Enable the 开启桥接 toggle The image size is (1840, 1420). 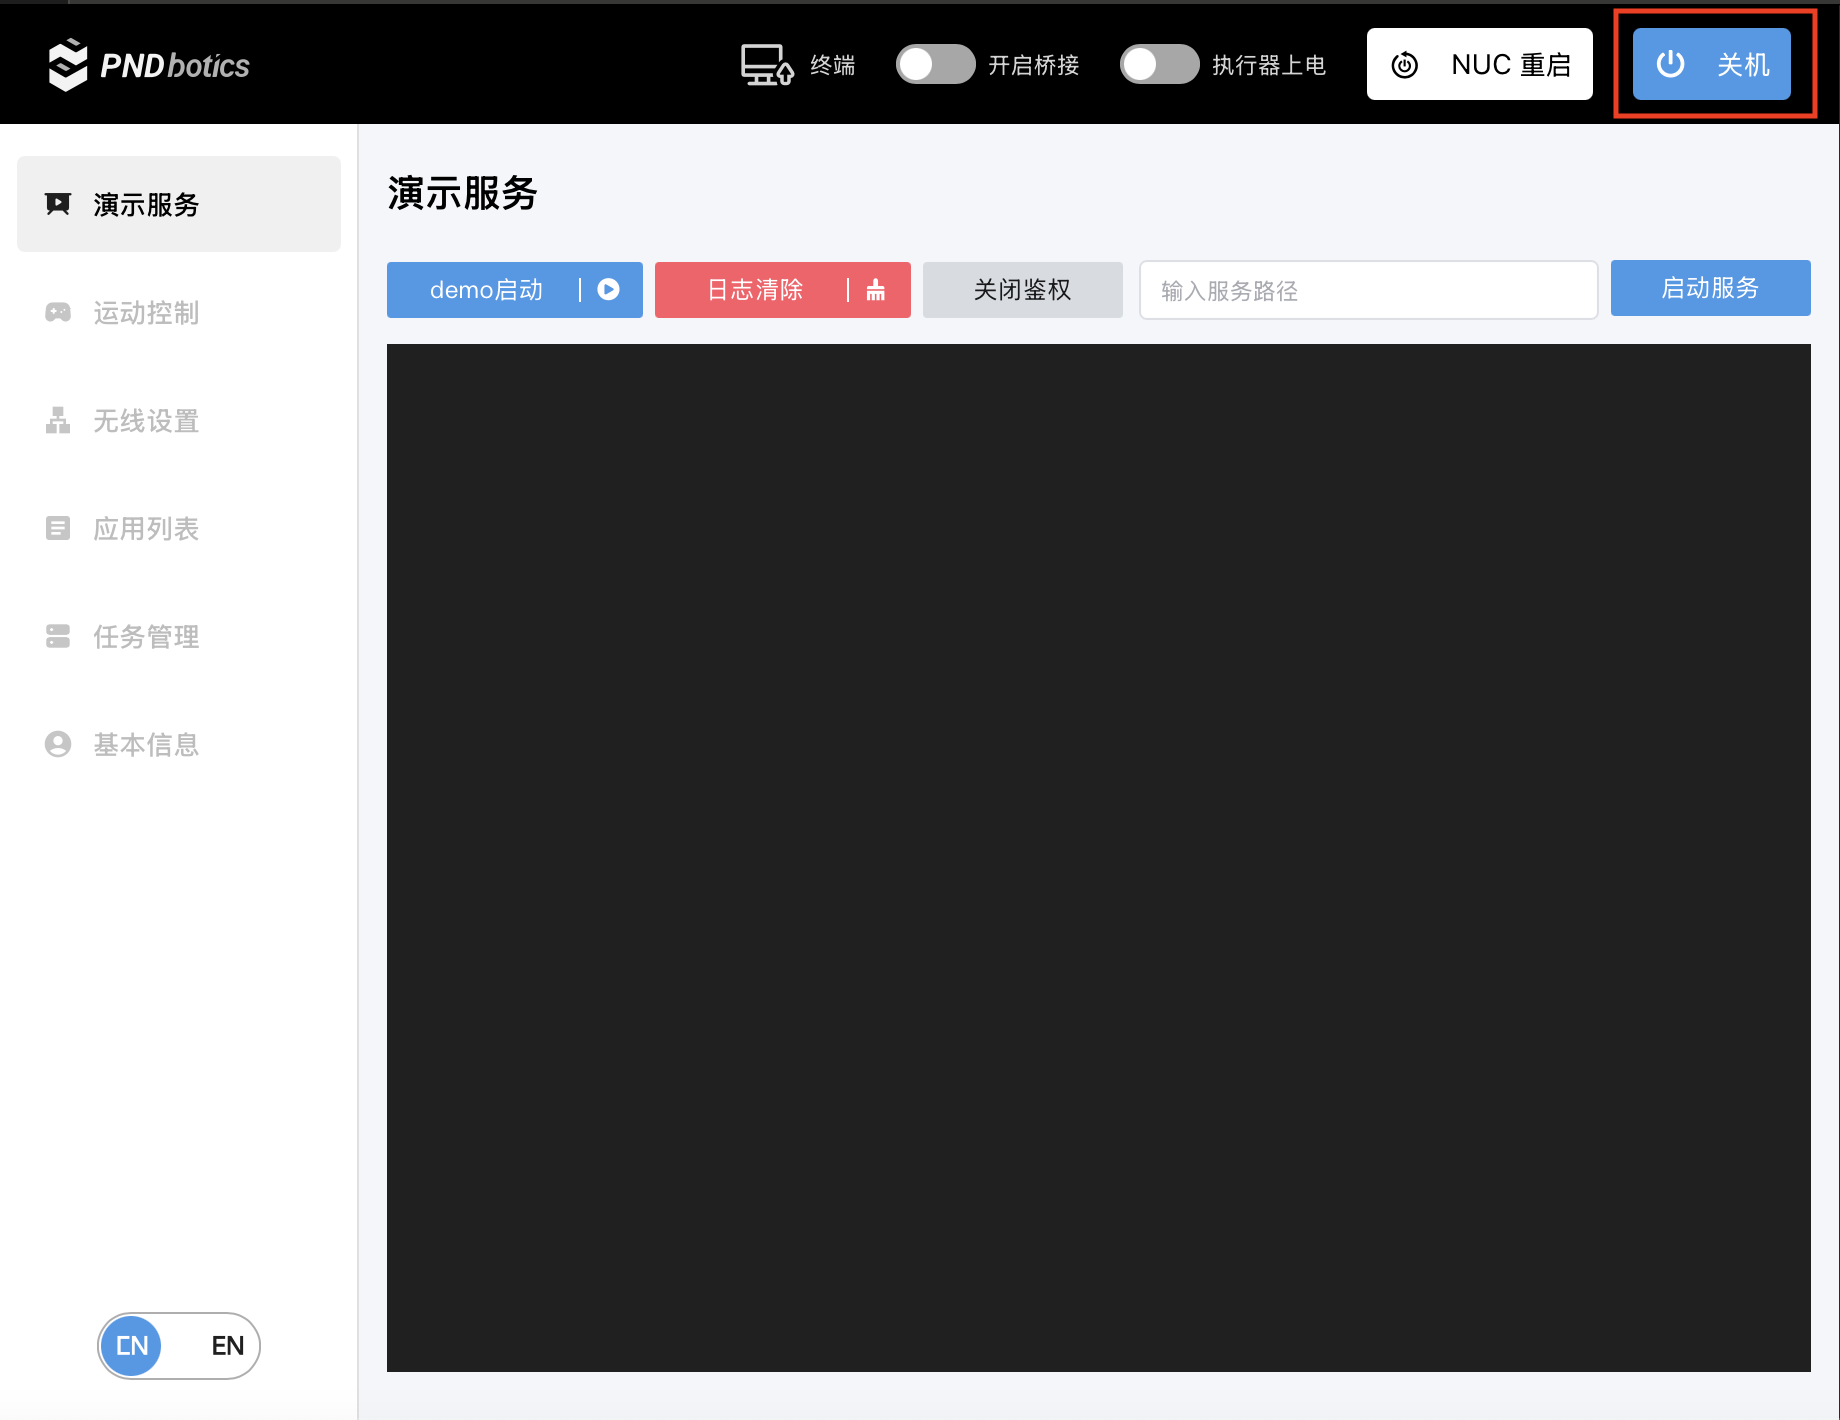[x=935, y=63]
